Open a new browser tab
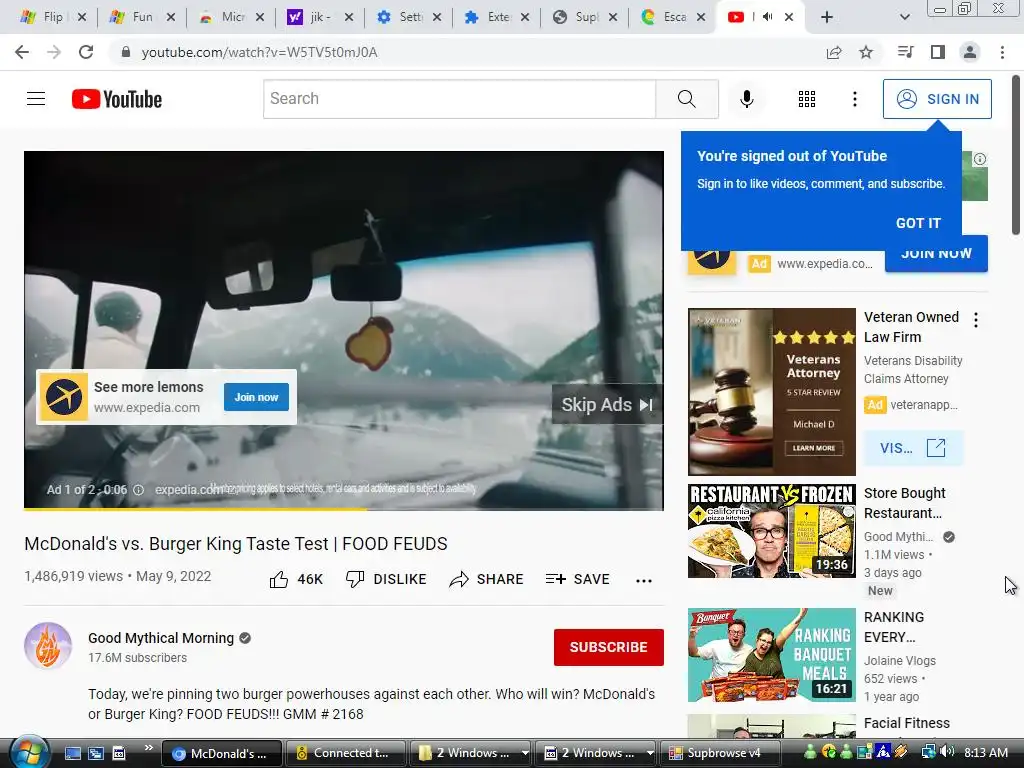The image size is (1024, 768). (827, 17)
